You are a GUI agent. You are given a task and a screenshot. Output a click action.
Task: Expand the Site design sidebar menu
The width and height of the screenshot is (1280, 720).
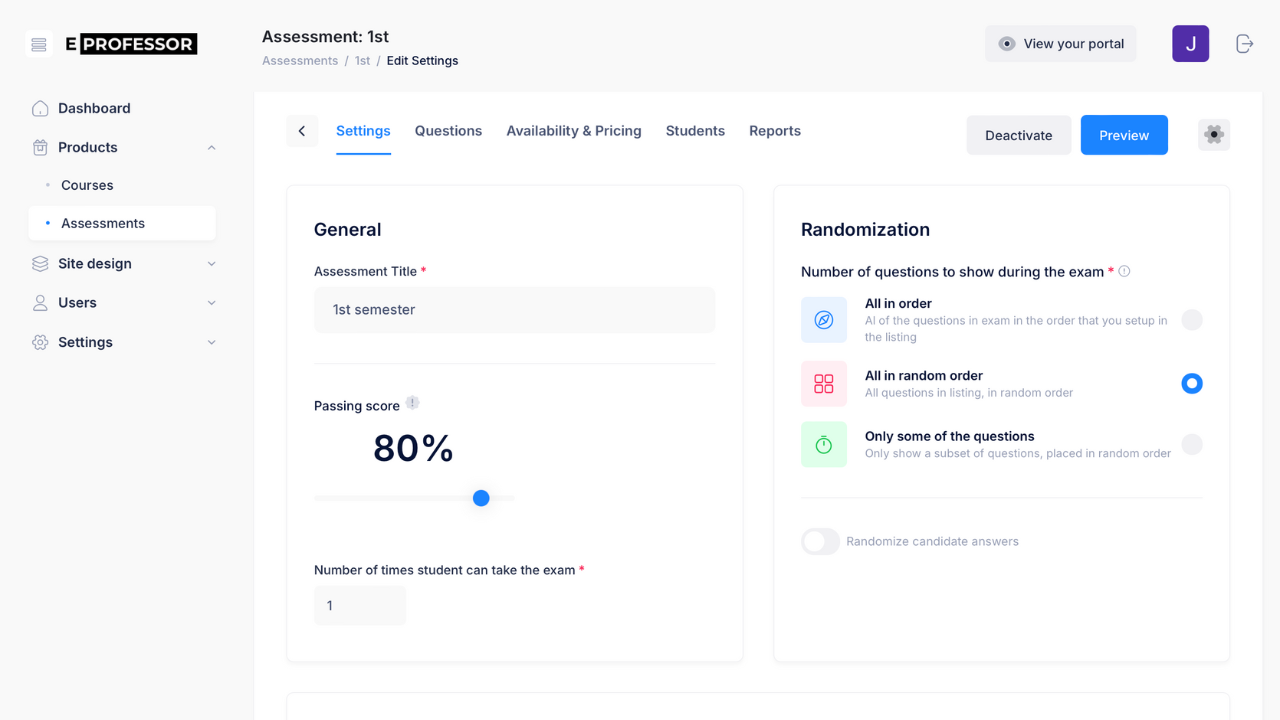(x=211, y=264)
